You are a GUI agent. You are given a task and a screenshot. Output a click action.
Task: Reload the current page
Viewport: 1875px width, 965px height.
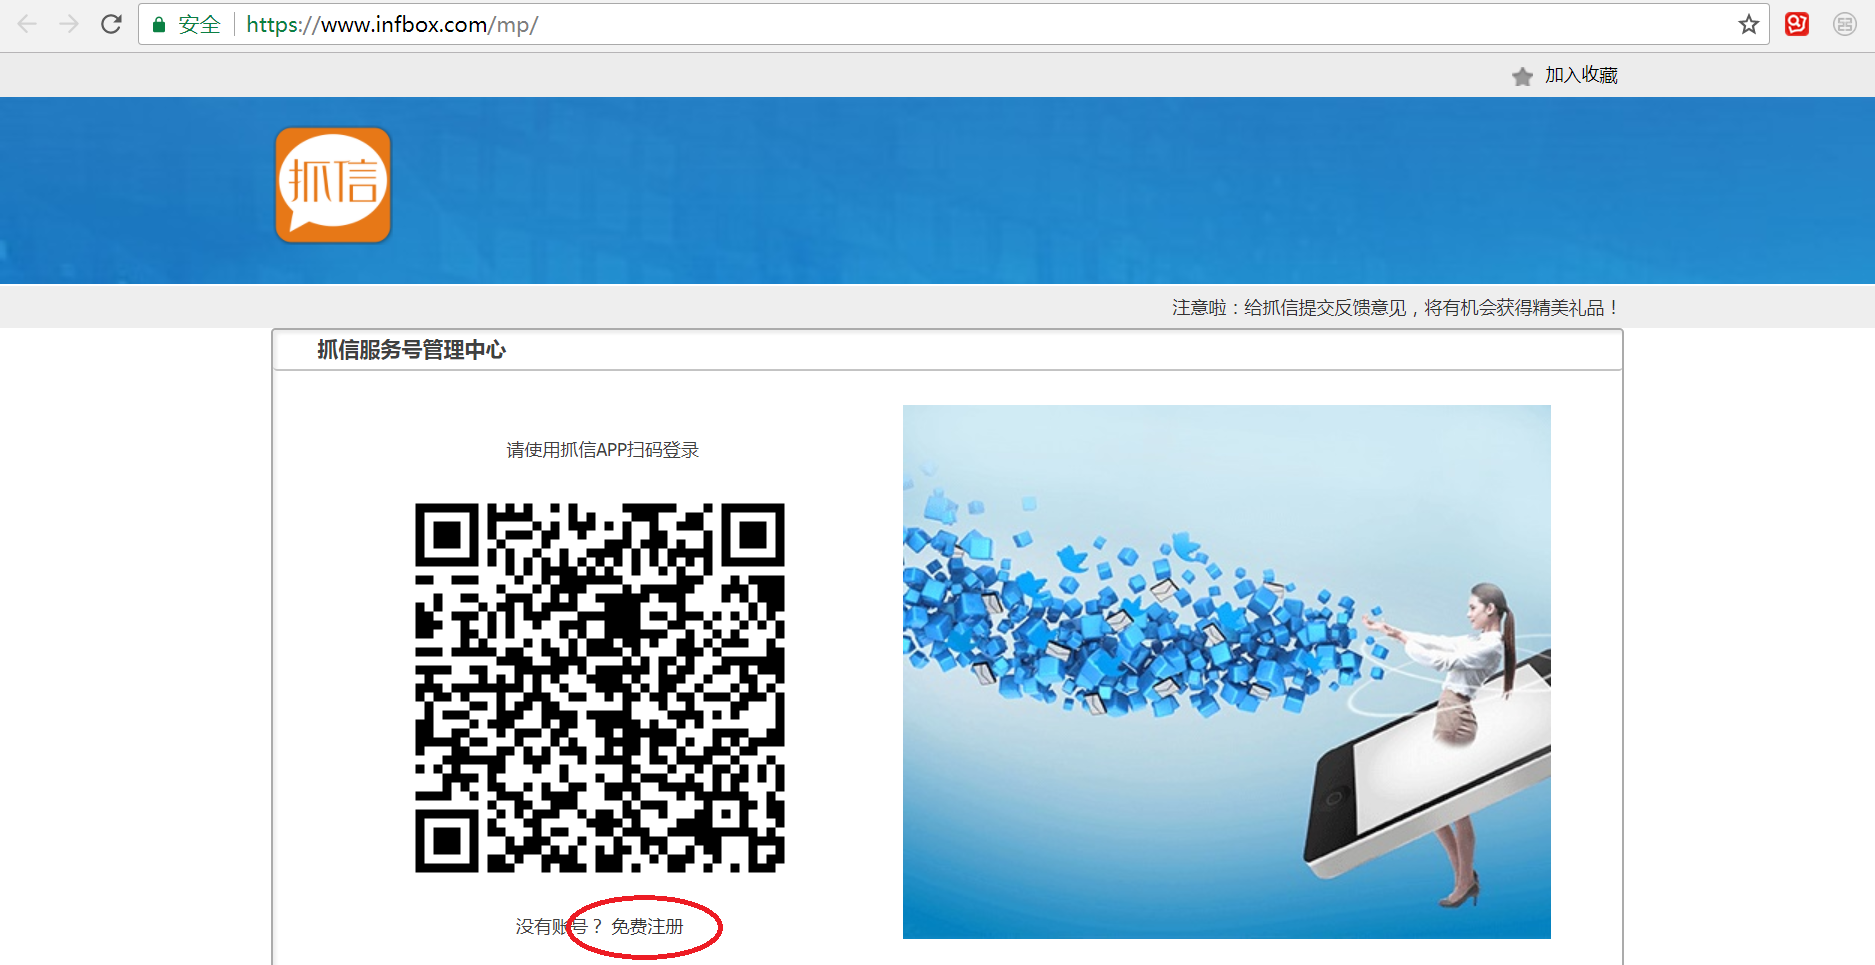point(111,24)
